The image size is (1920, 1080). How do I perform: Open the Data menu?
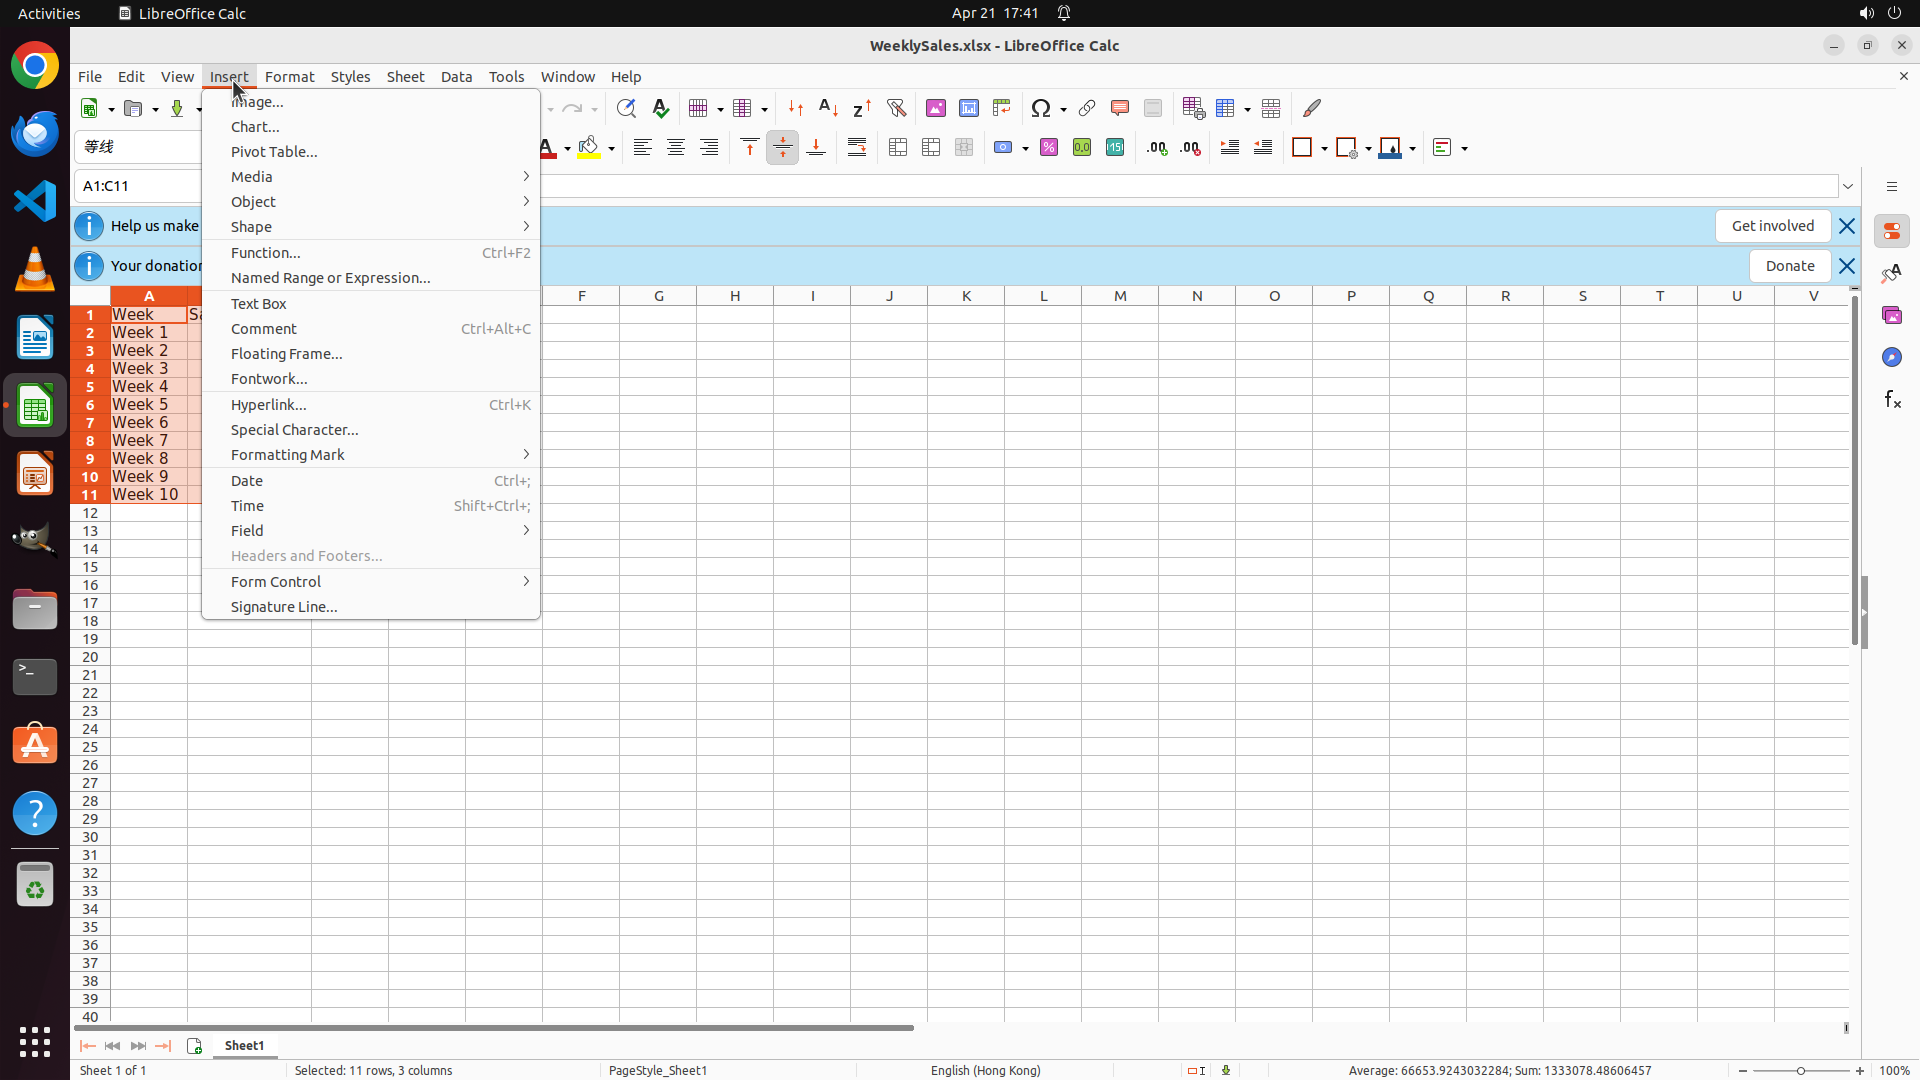(456, 77)
